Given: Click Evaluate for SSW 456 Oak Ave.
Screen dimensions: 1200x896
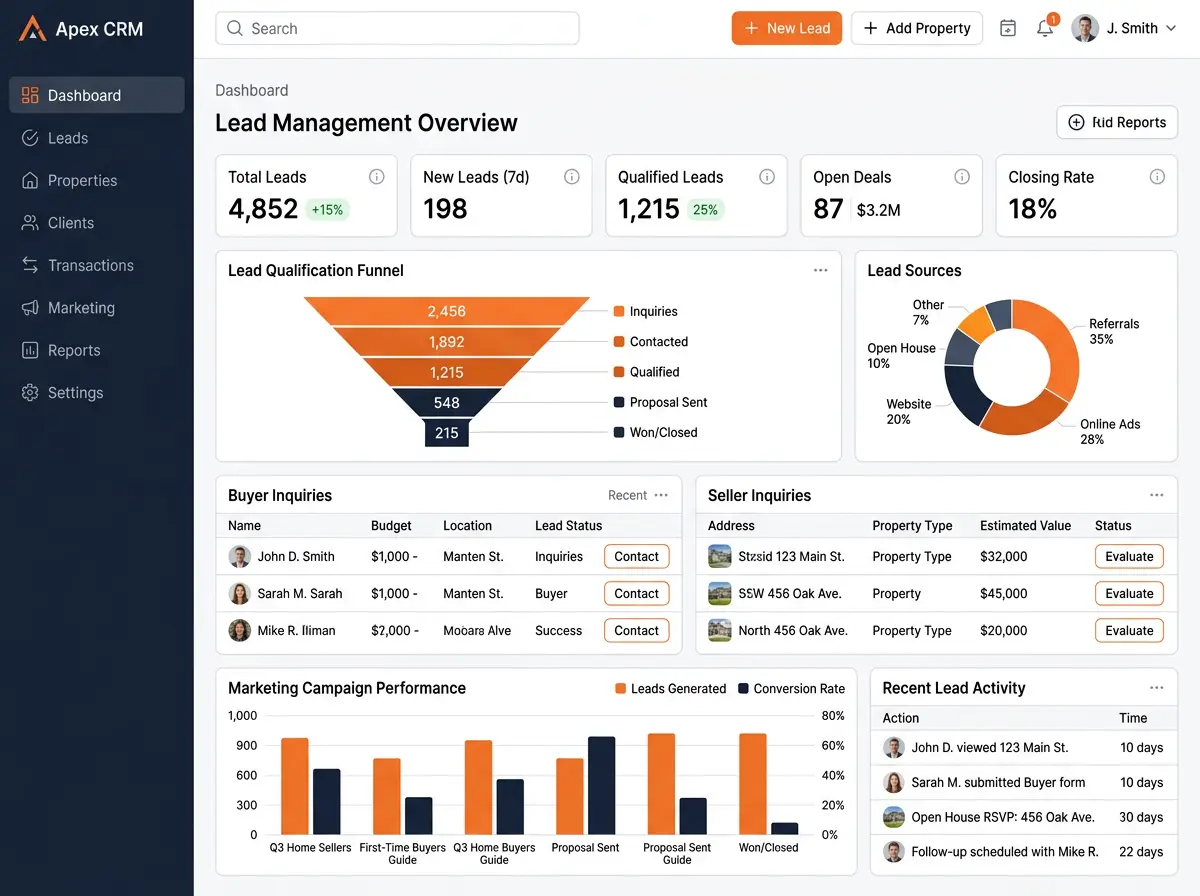Looking at the screenshot, I should tap(1129, 594).
